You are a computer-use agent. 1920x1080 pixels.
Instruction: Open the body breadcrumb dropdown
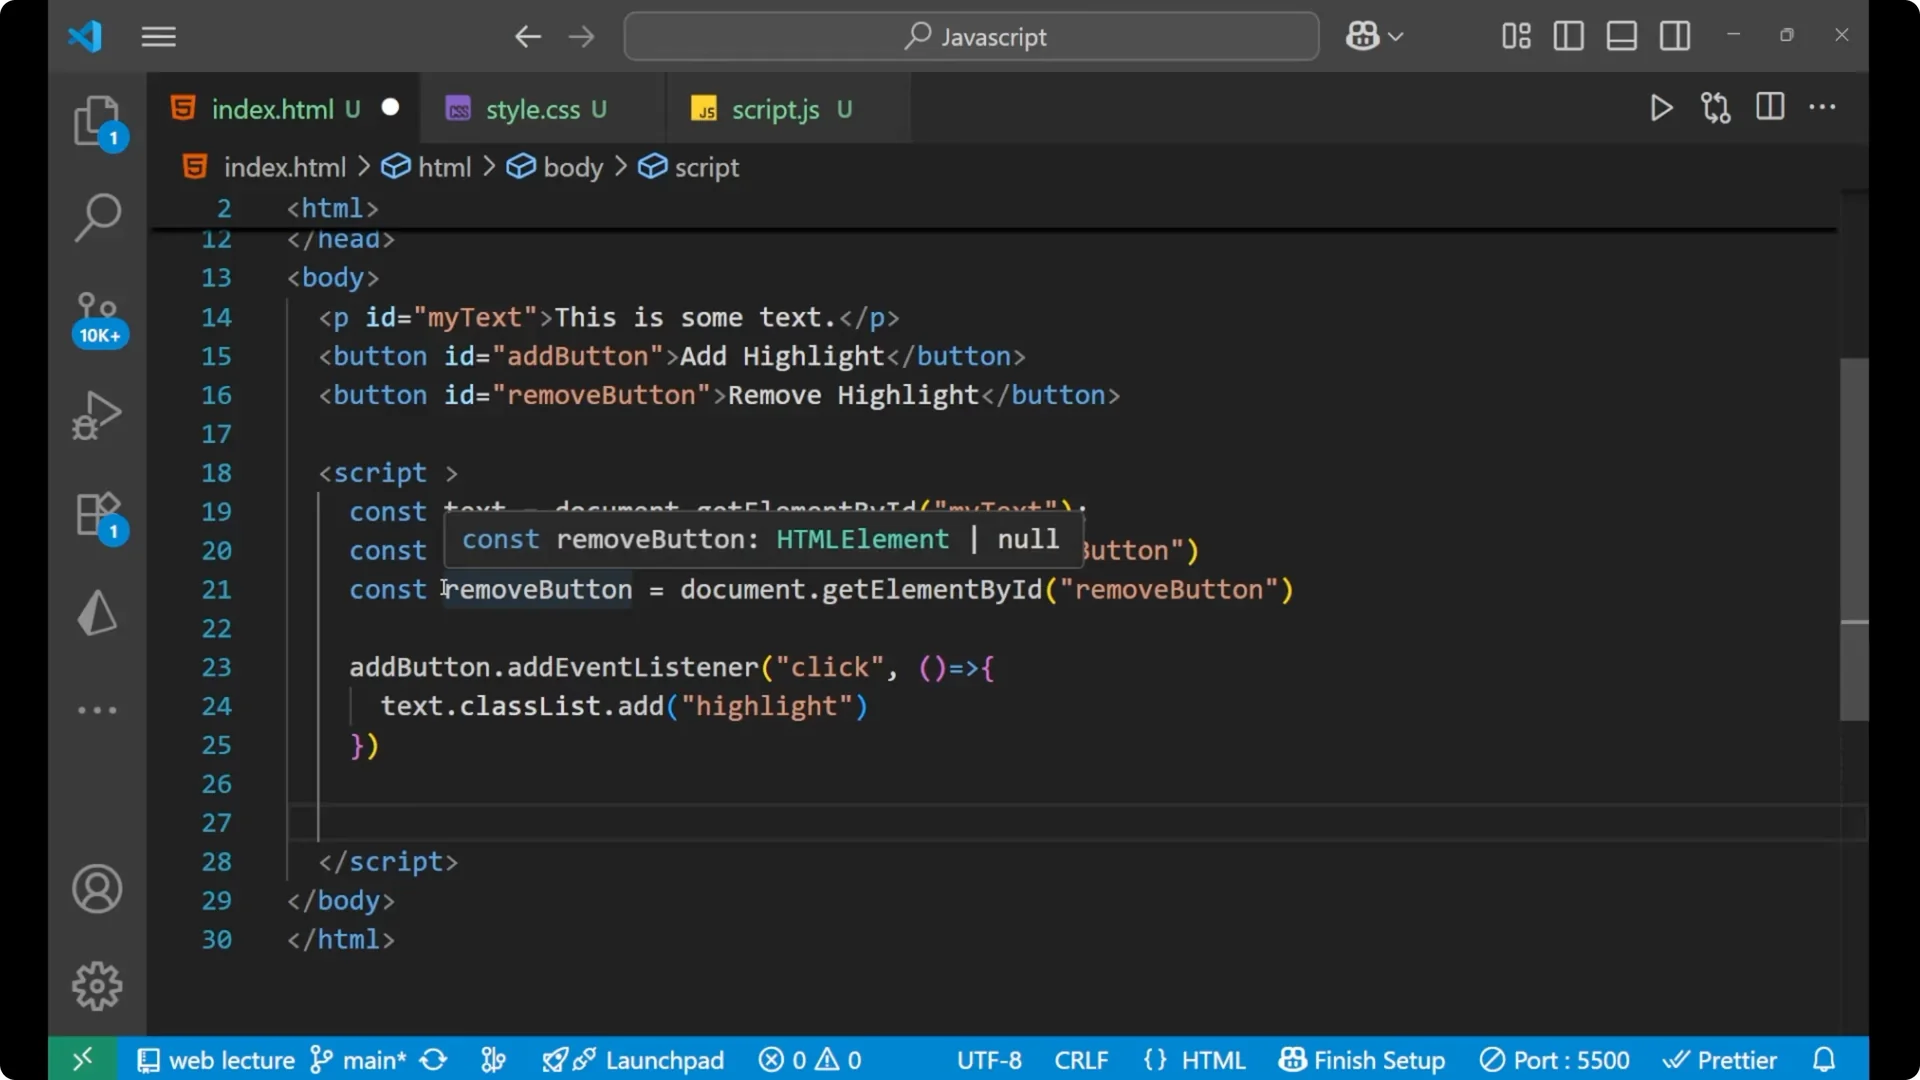coord(572,167)
